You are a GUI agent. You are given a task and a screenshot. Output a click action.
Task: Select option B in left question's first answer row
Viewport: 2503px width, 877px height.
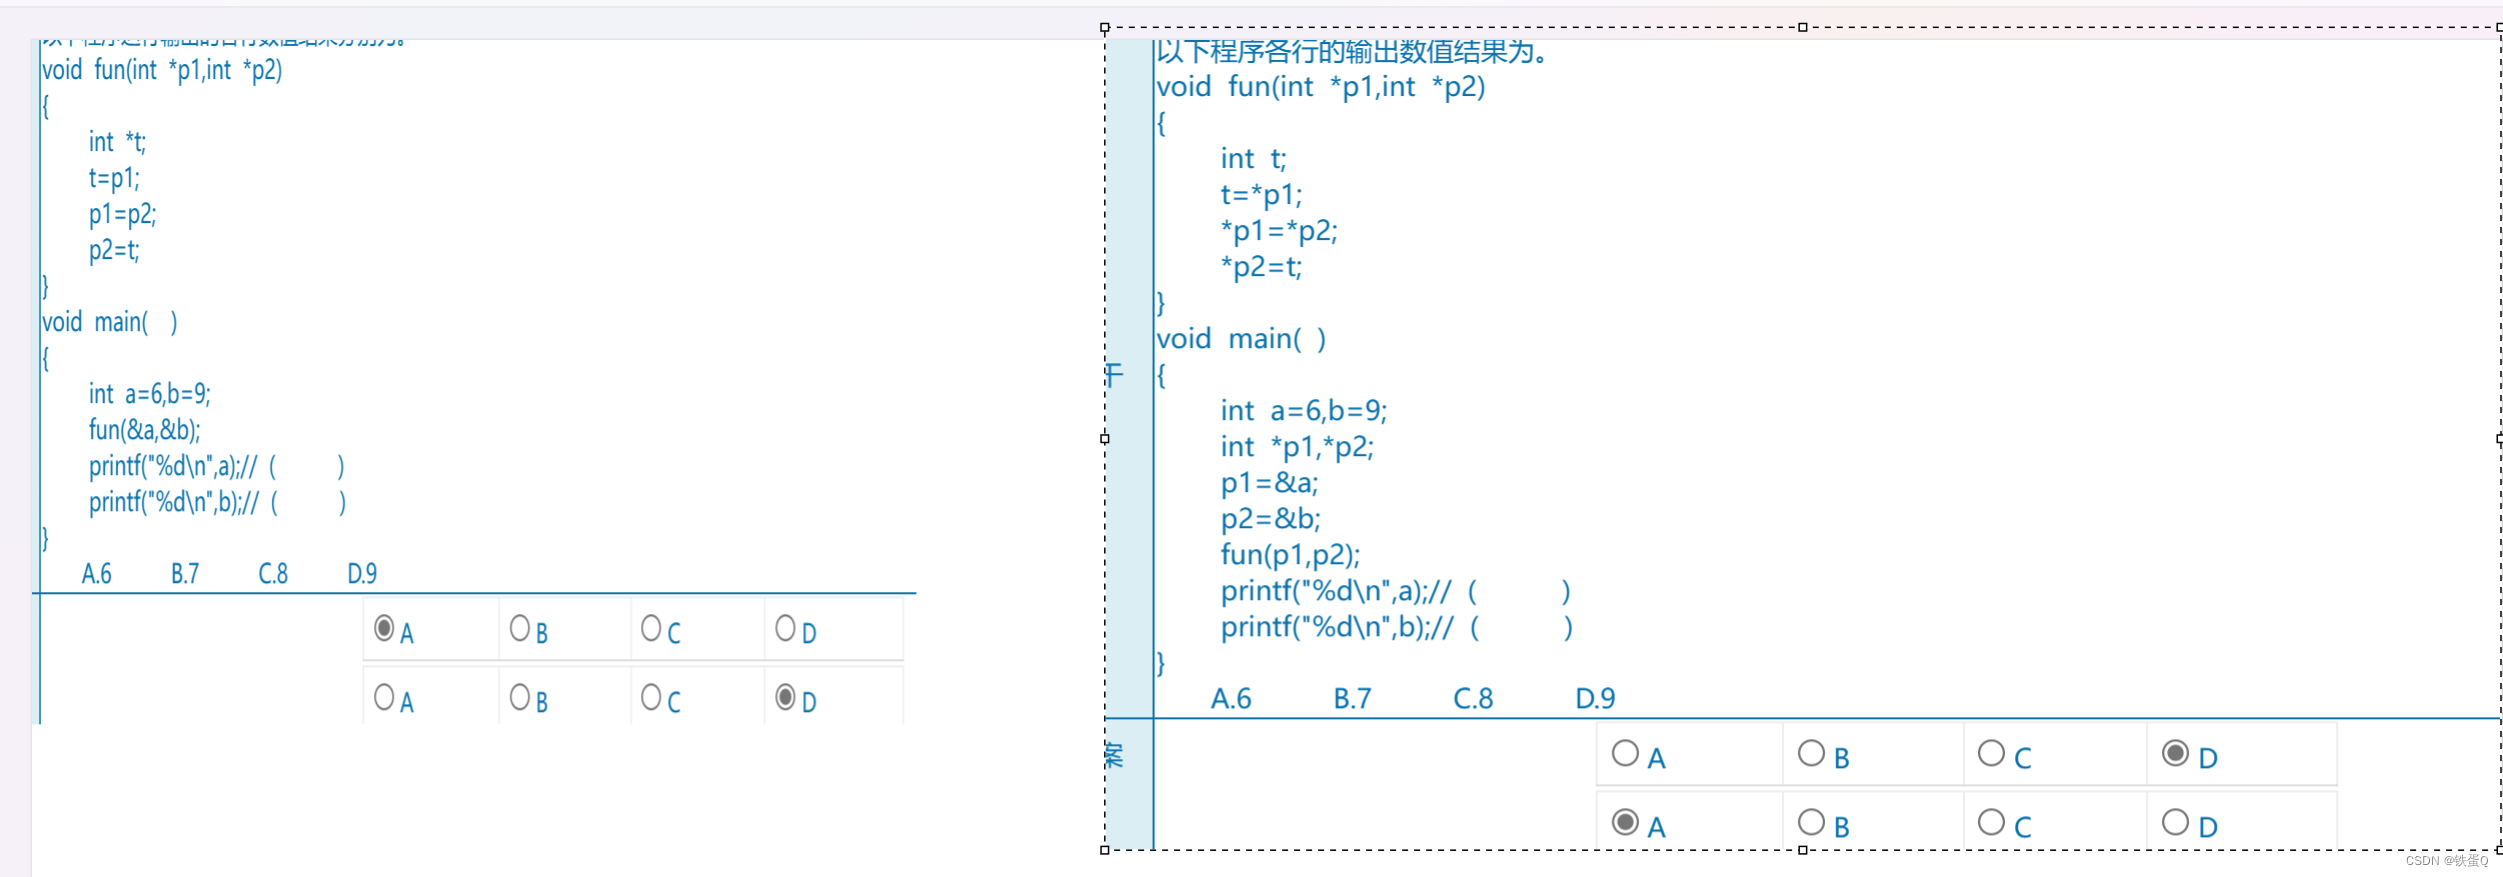pyautogui.click(x=520, y=628)
